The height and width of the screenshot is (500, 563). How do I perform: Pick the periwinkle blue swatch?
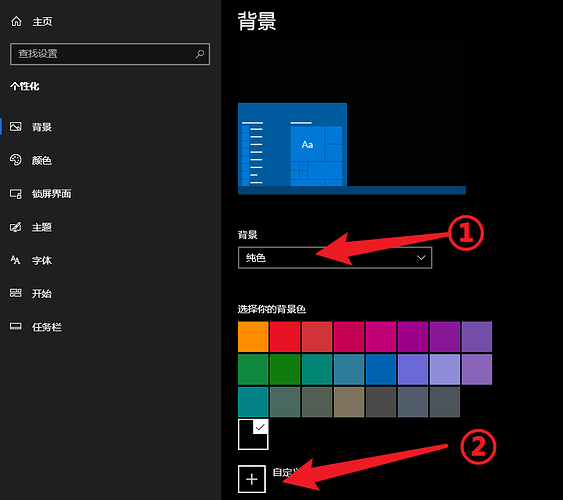pos(413,369)
